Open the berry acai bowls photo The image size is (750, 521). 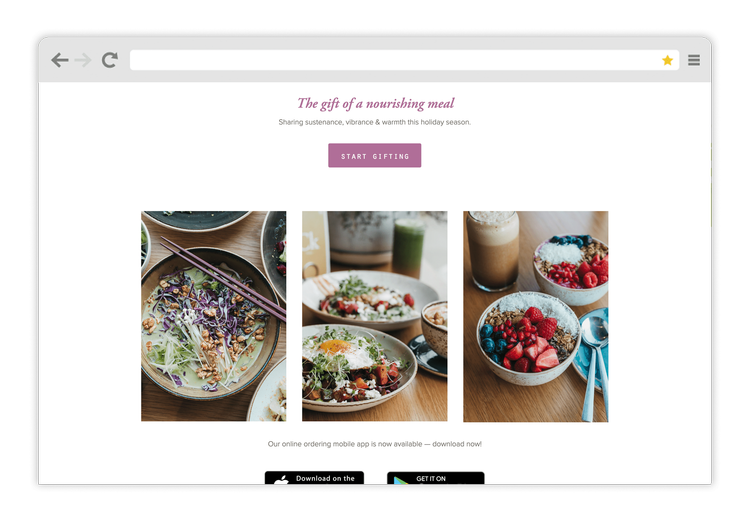point(536,316)
